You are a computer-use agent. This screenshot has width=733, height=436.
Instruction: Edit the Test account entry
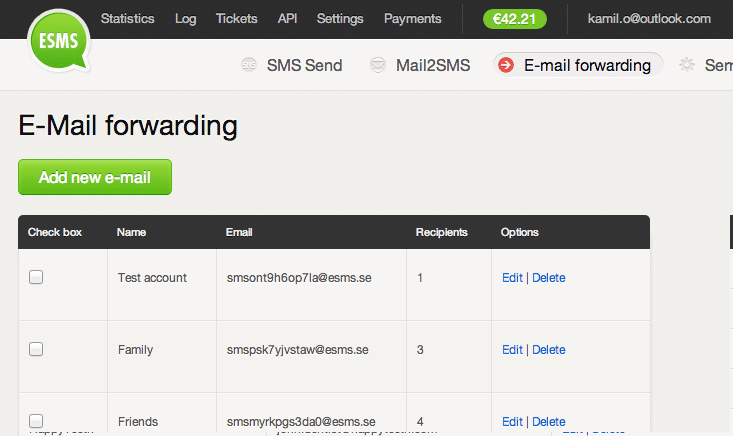point(512,278)
